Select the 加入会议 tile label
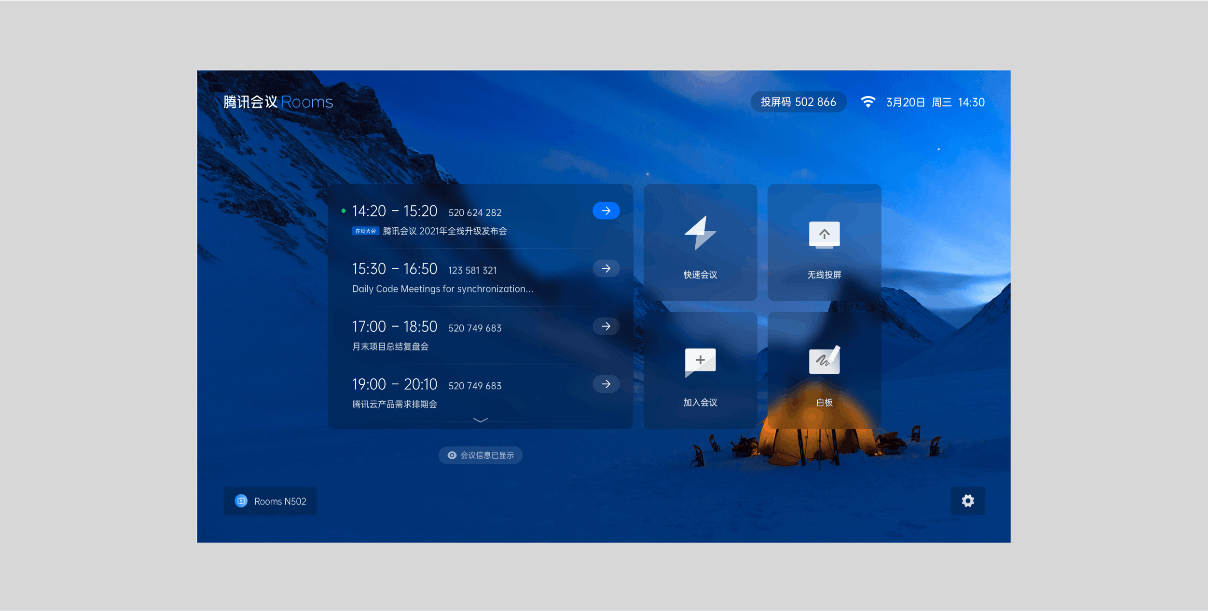Viewport: 1208px width, 611px height. coord(700,403)
